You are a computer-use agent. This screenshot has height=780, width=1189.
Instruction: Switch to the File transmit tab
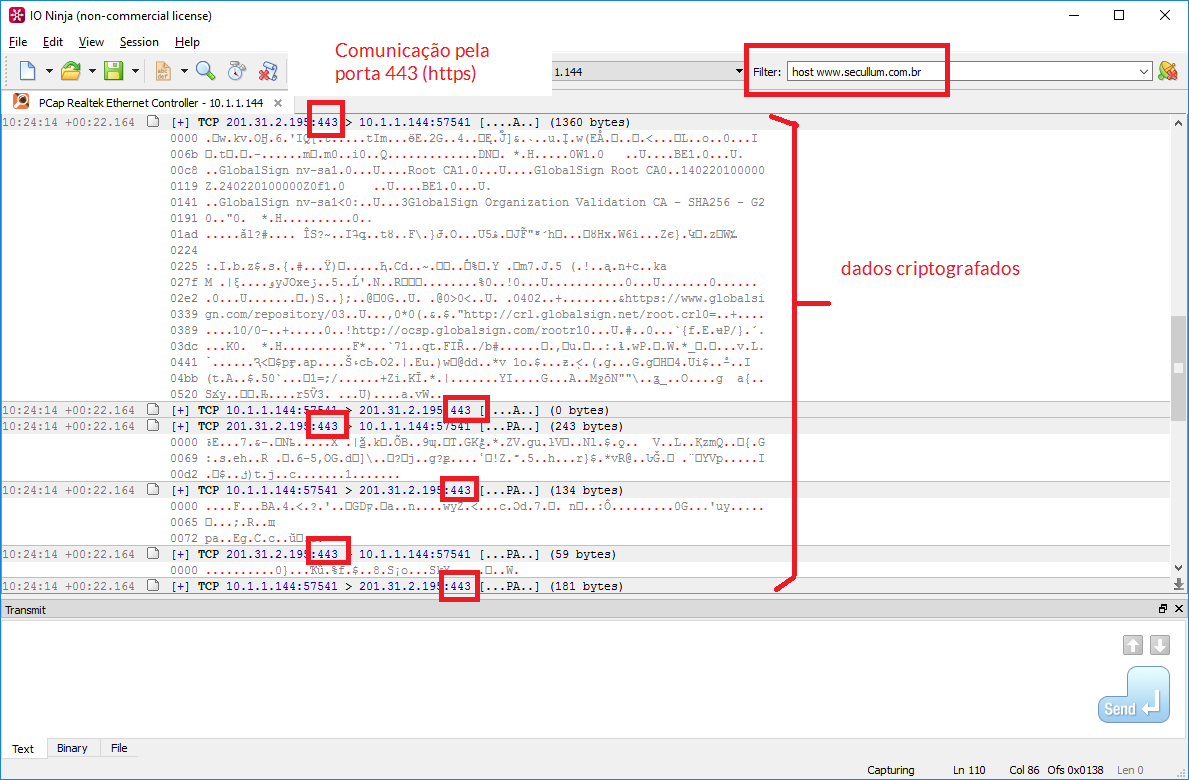click(x=119, y=748)
